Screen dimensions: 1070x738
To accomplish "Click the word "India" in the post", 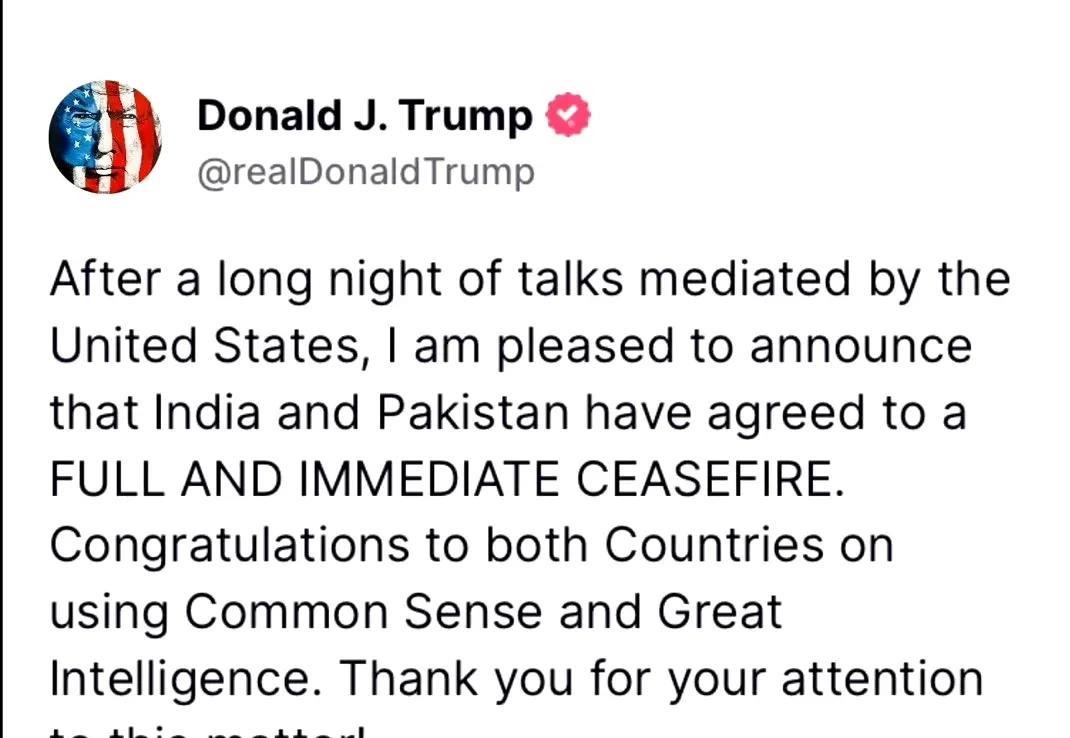I will click(x=207, y=412).
